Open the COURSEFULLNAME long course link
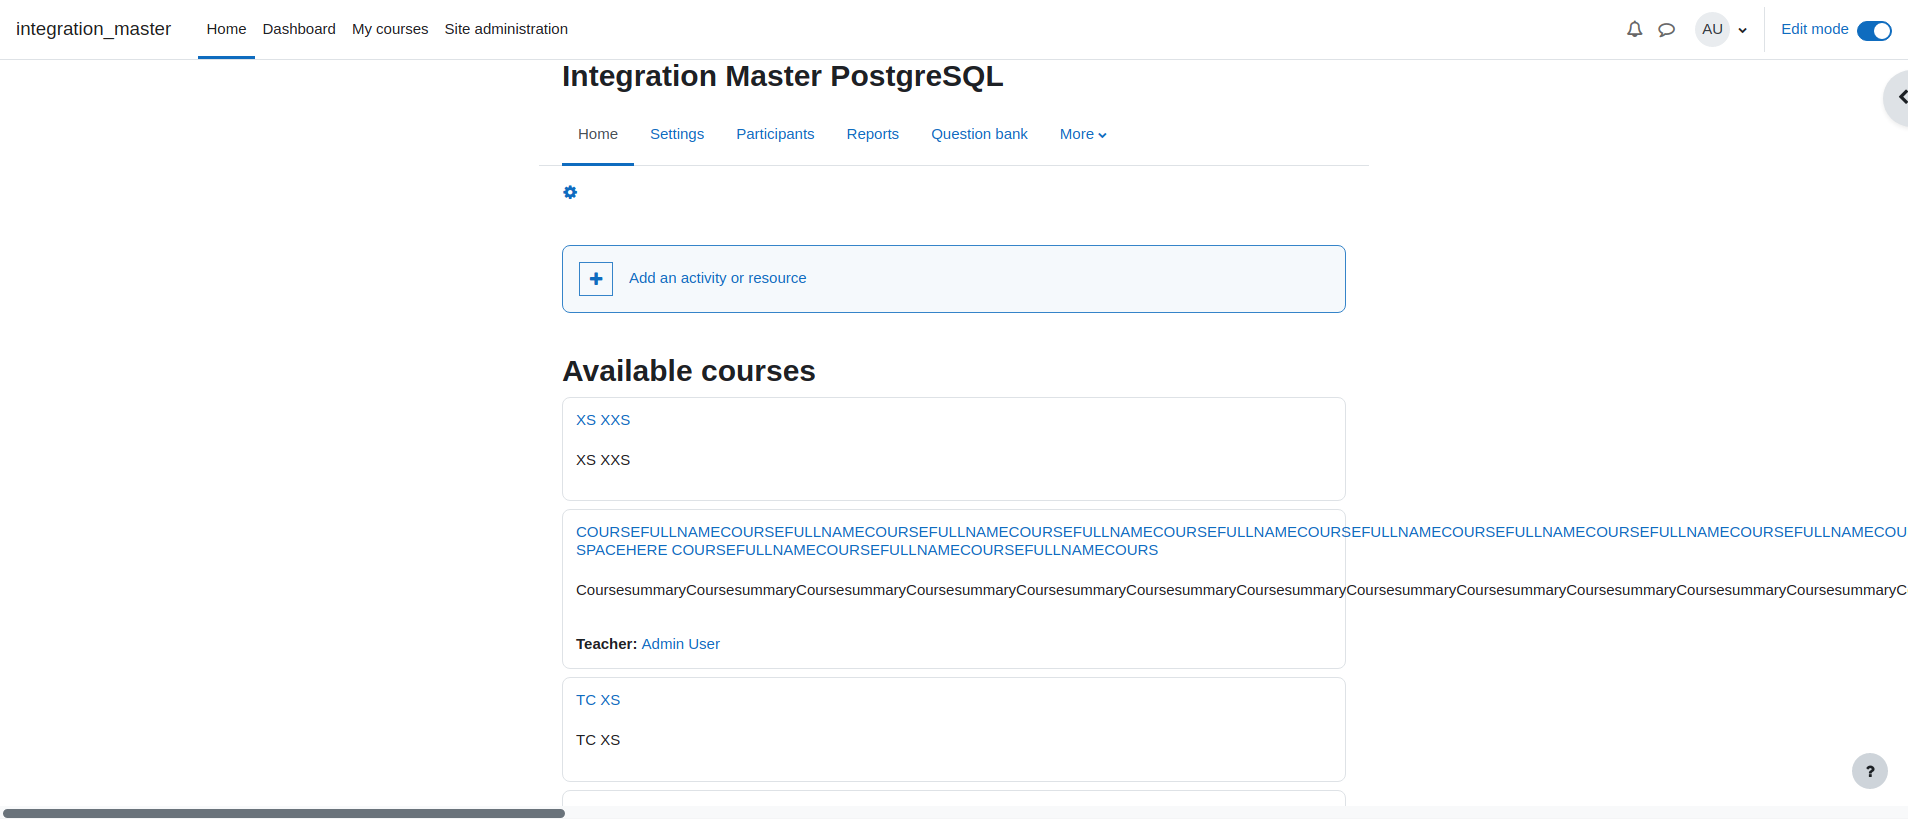 pyautogui.click(x=1241, y=541)
